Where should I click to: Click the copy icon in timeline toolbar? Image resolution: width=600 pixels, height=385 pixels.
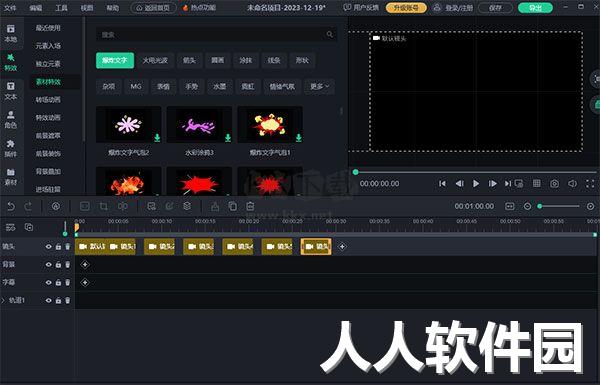coord(232,206)
